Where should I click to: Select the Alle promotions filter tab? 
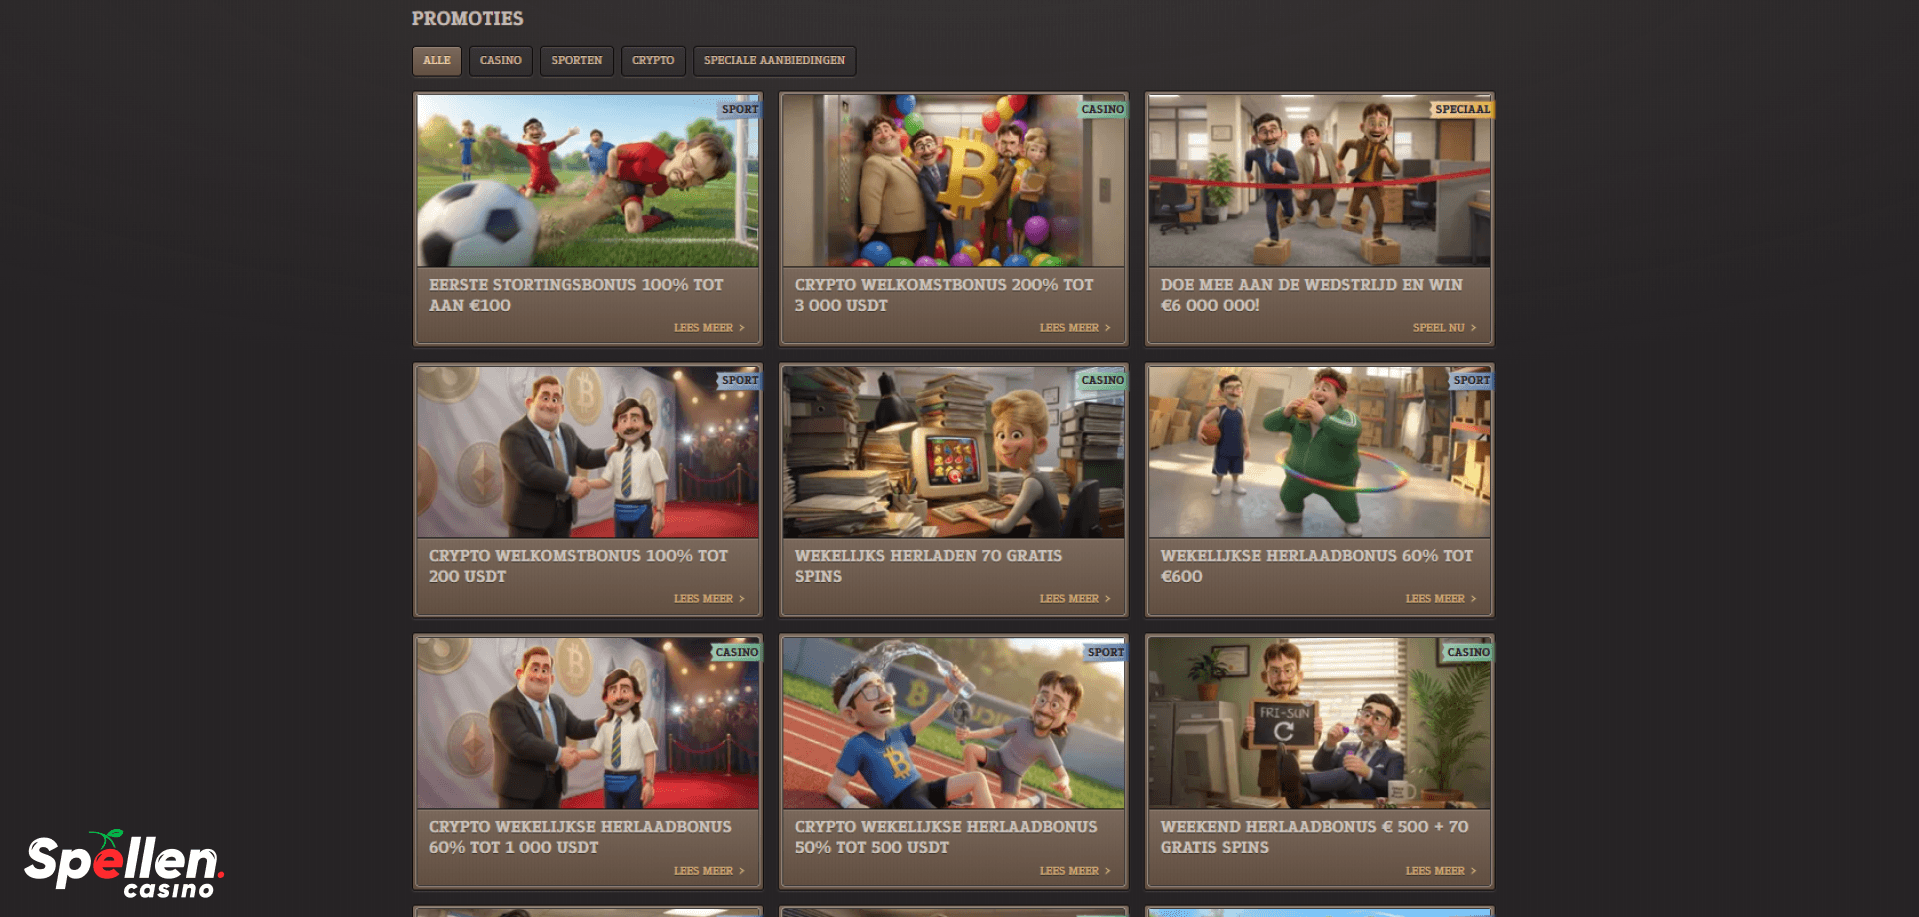[x=437, y=61]
